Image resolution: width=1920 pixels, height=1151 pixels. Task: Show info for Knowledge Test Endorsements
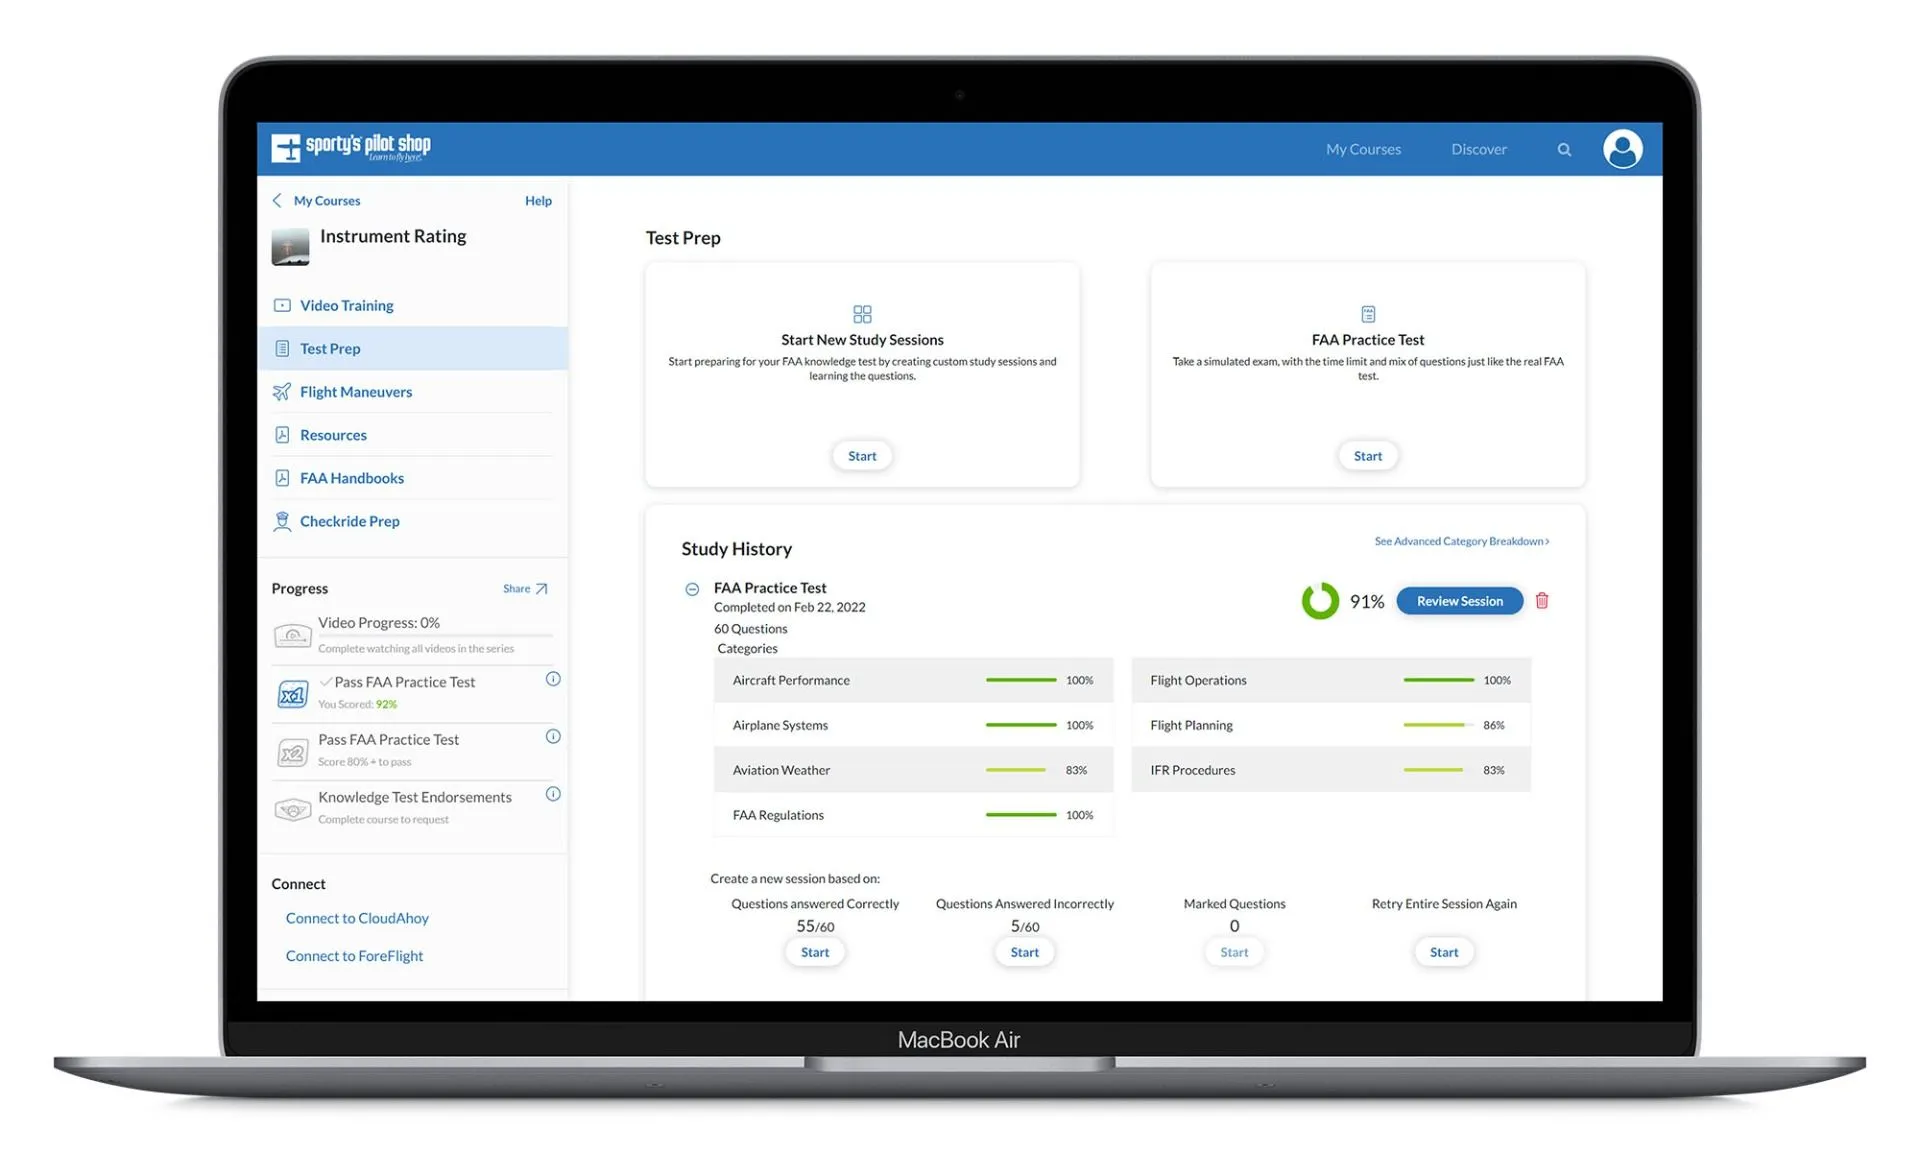tap(553, 794)
